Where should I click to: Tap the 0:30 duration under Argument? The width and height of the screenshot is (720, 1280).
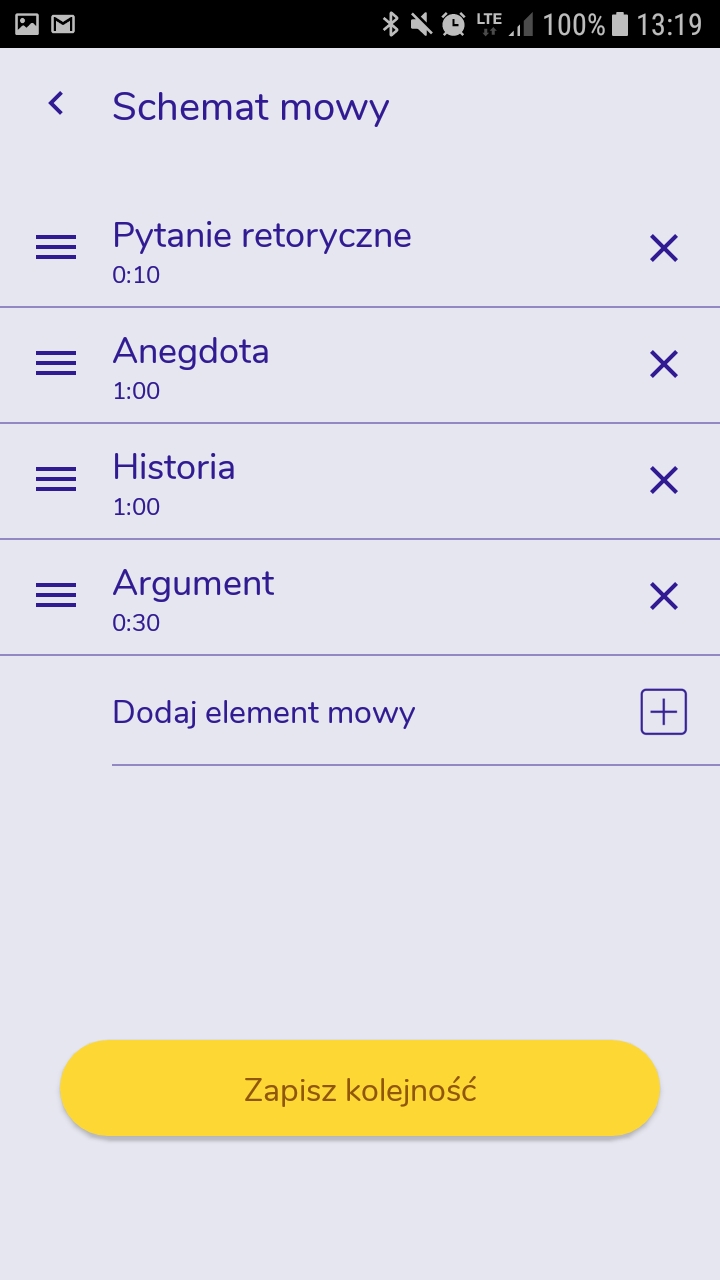(136, 623)
